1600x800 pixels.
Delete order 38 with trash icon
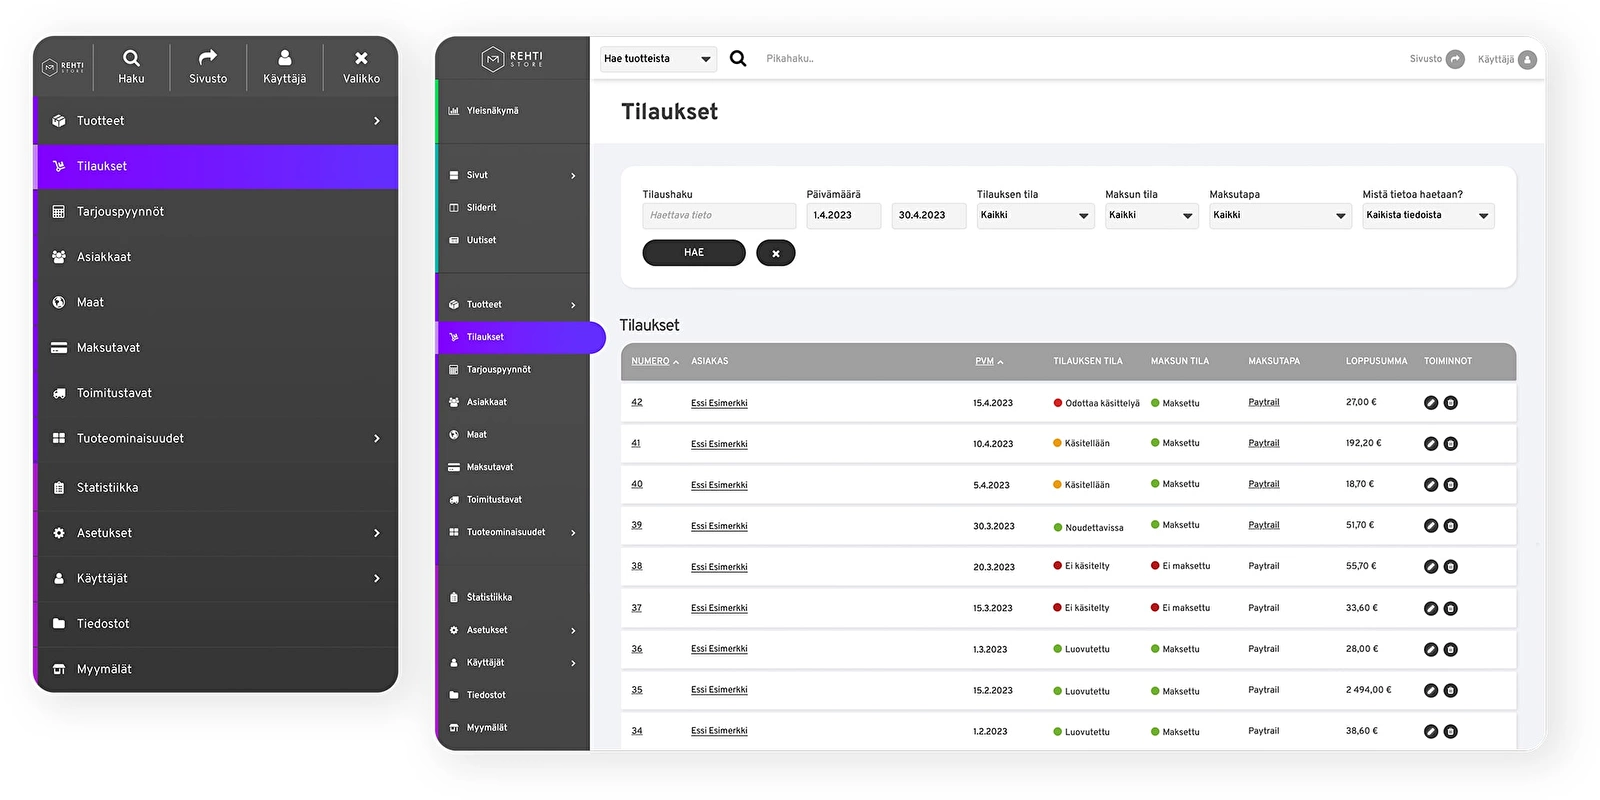coord(1451,567)
